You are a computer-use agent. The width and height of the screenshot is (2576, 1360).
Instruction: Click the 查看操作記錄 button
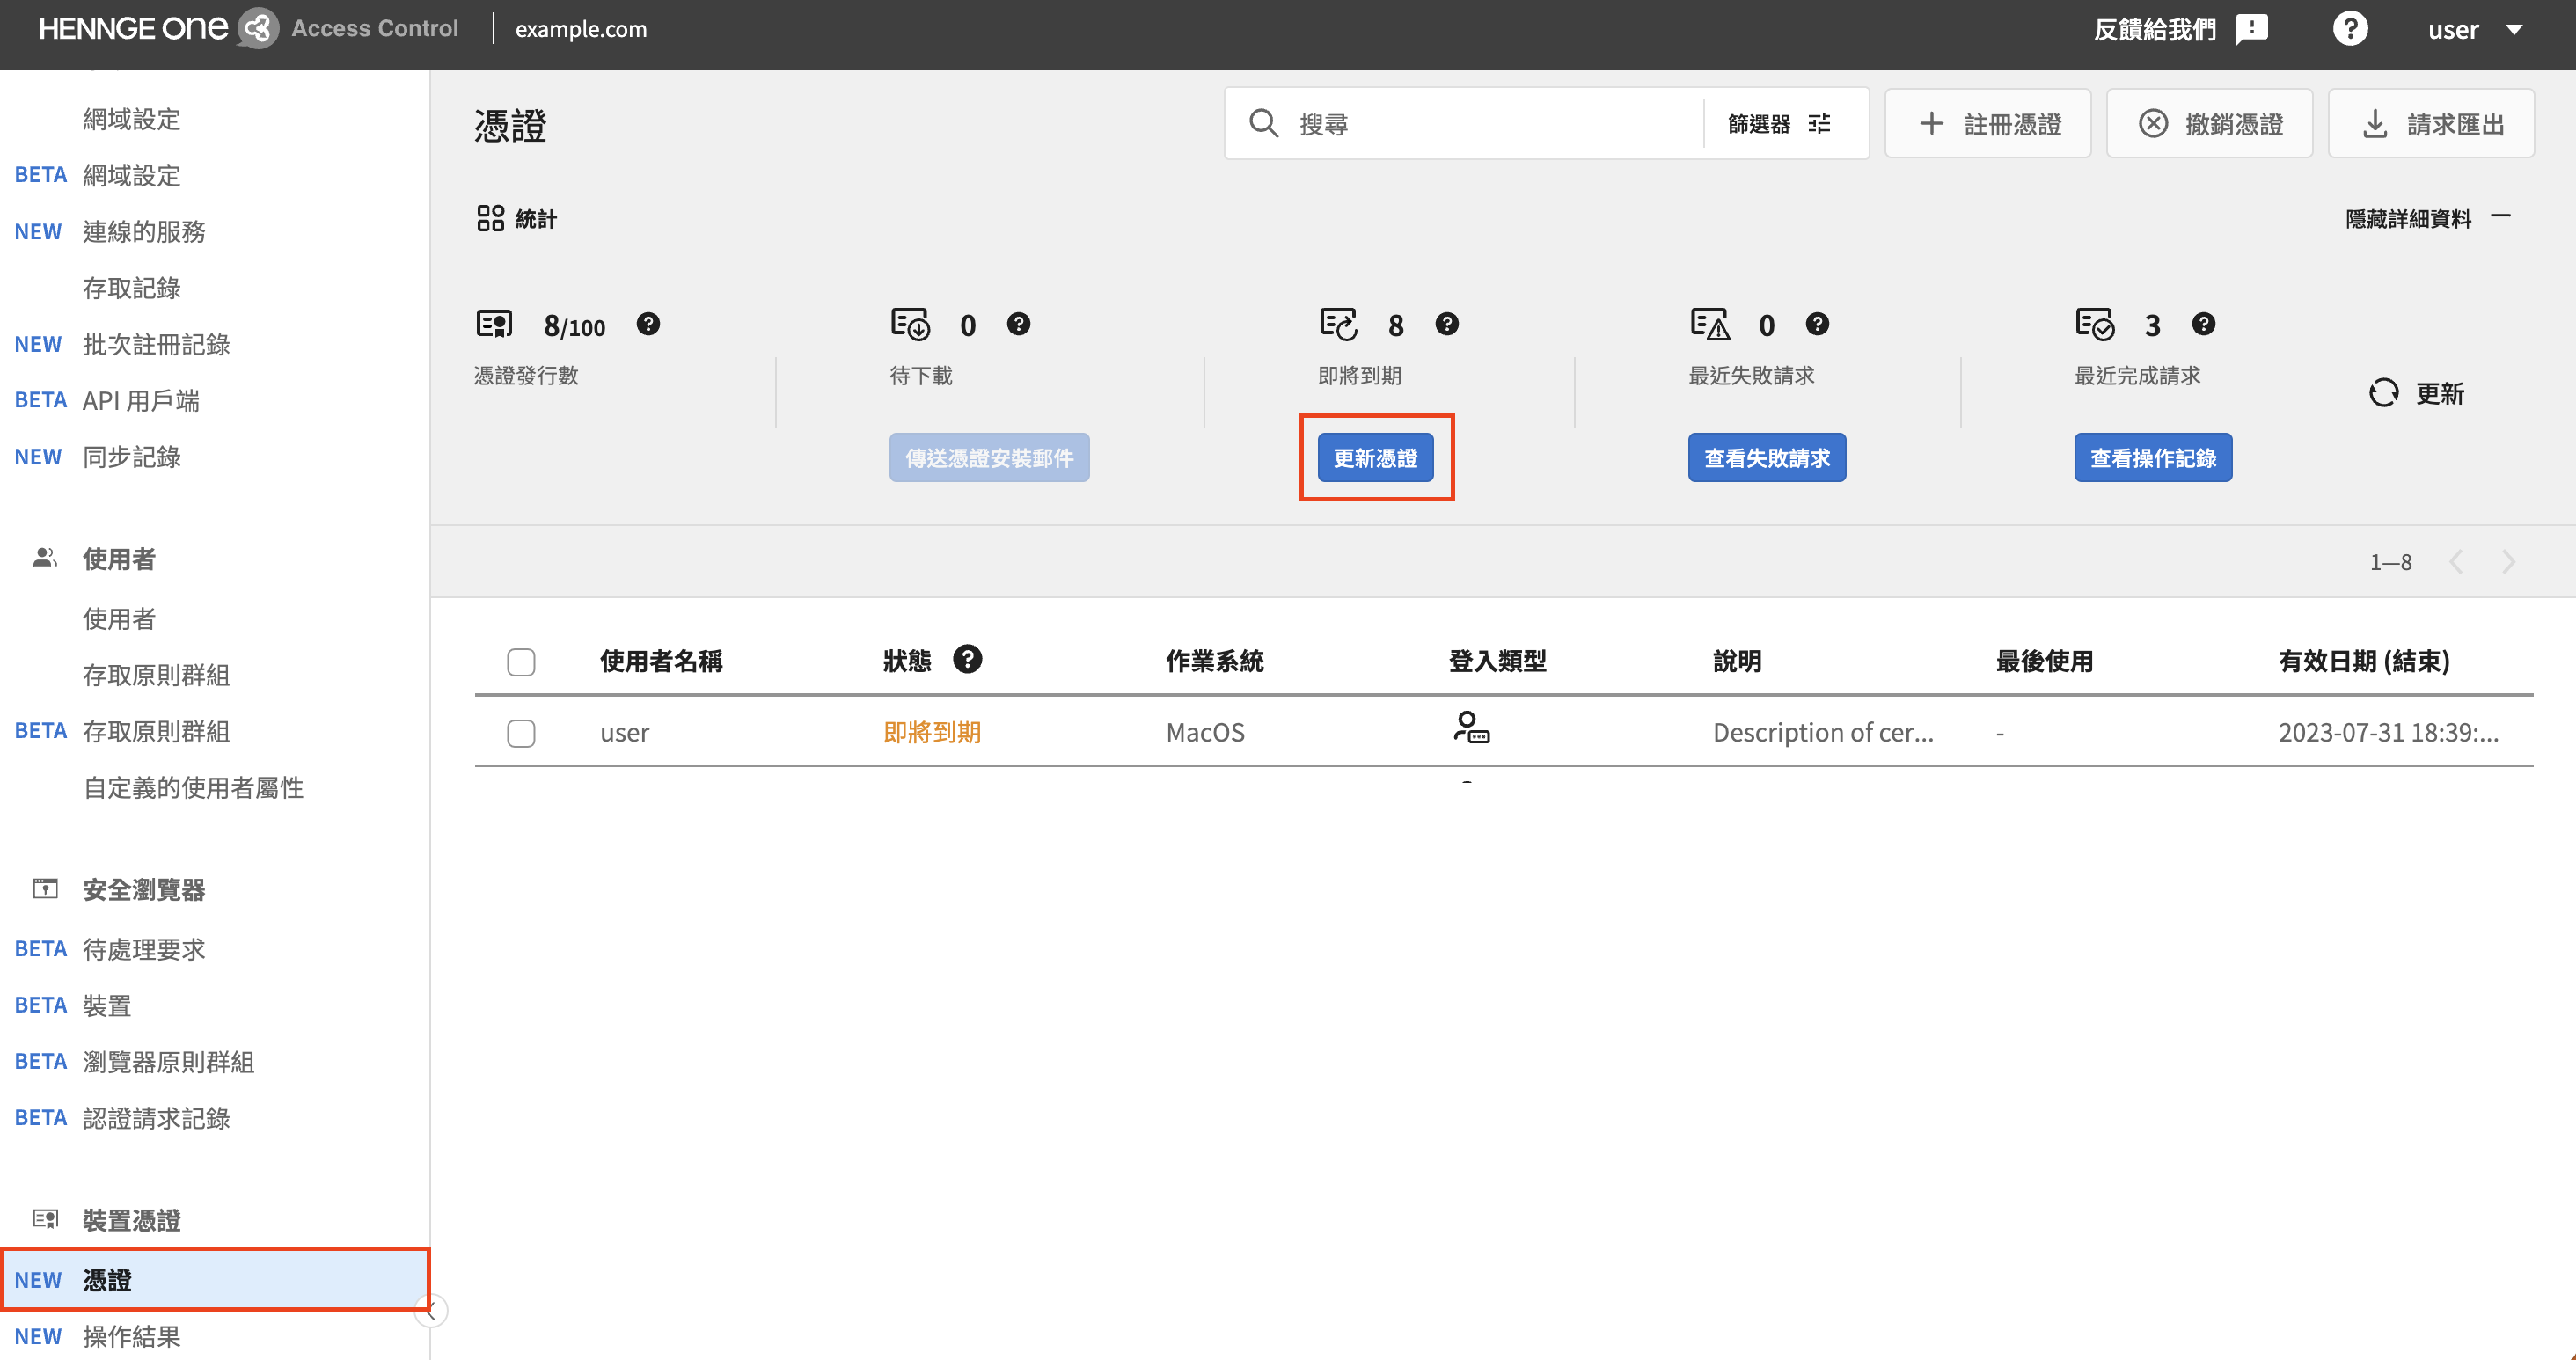2153,457
